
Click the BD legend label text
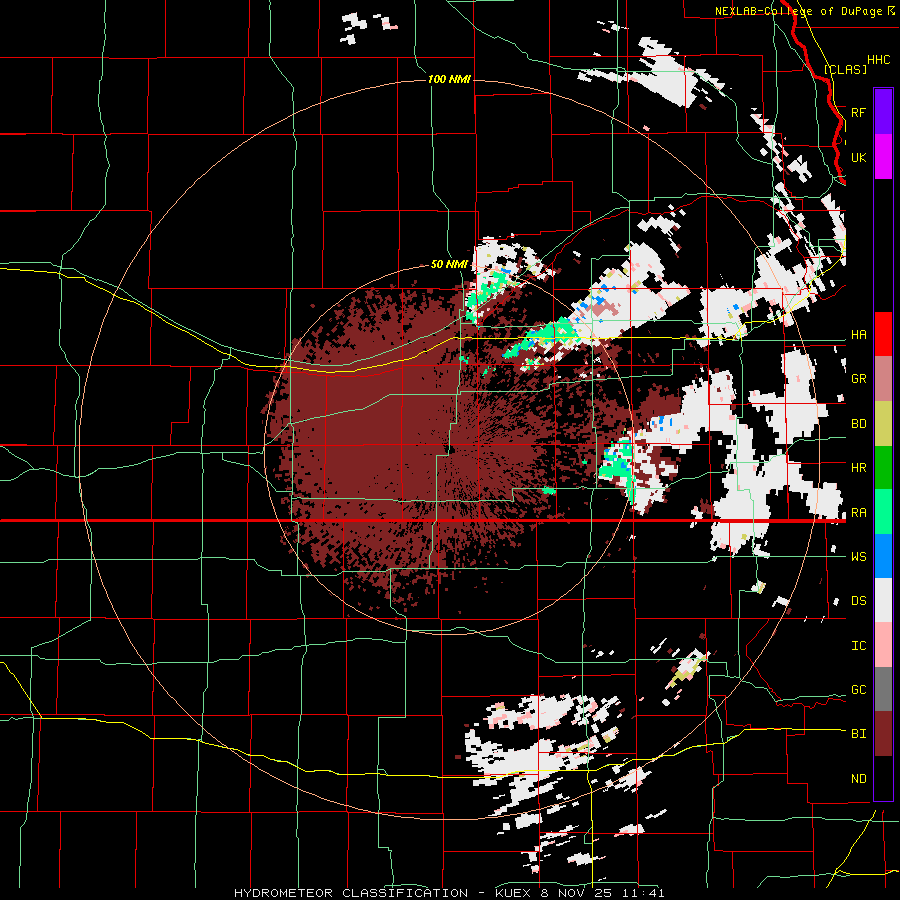coord(858,424)
